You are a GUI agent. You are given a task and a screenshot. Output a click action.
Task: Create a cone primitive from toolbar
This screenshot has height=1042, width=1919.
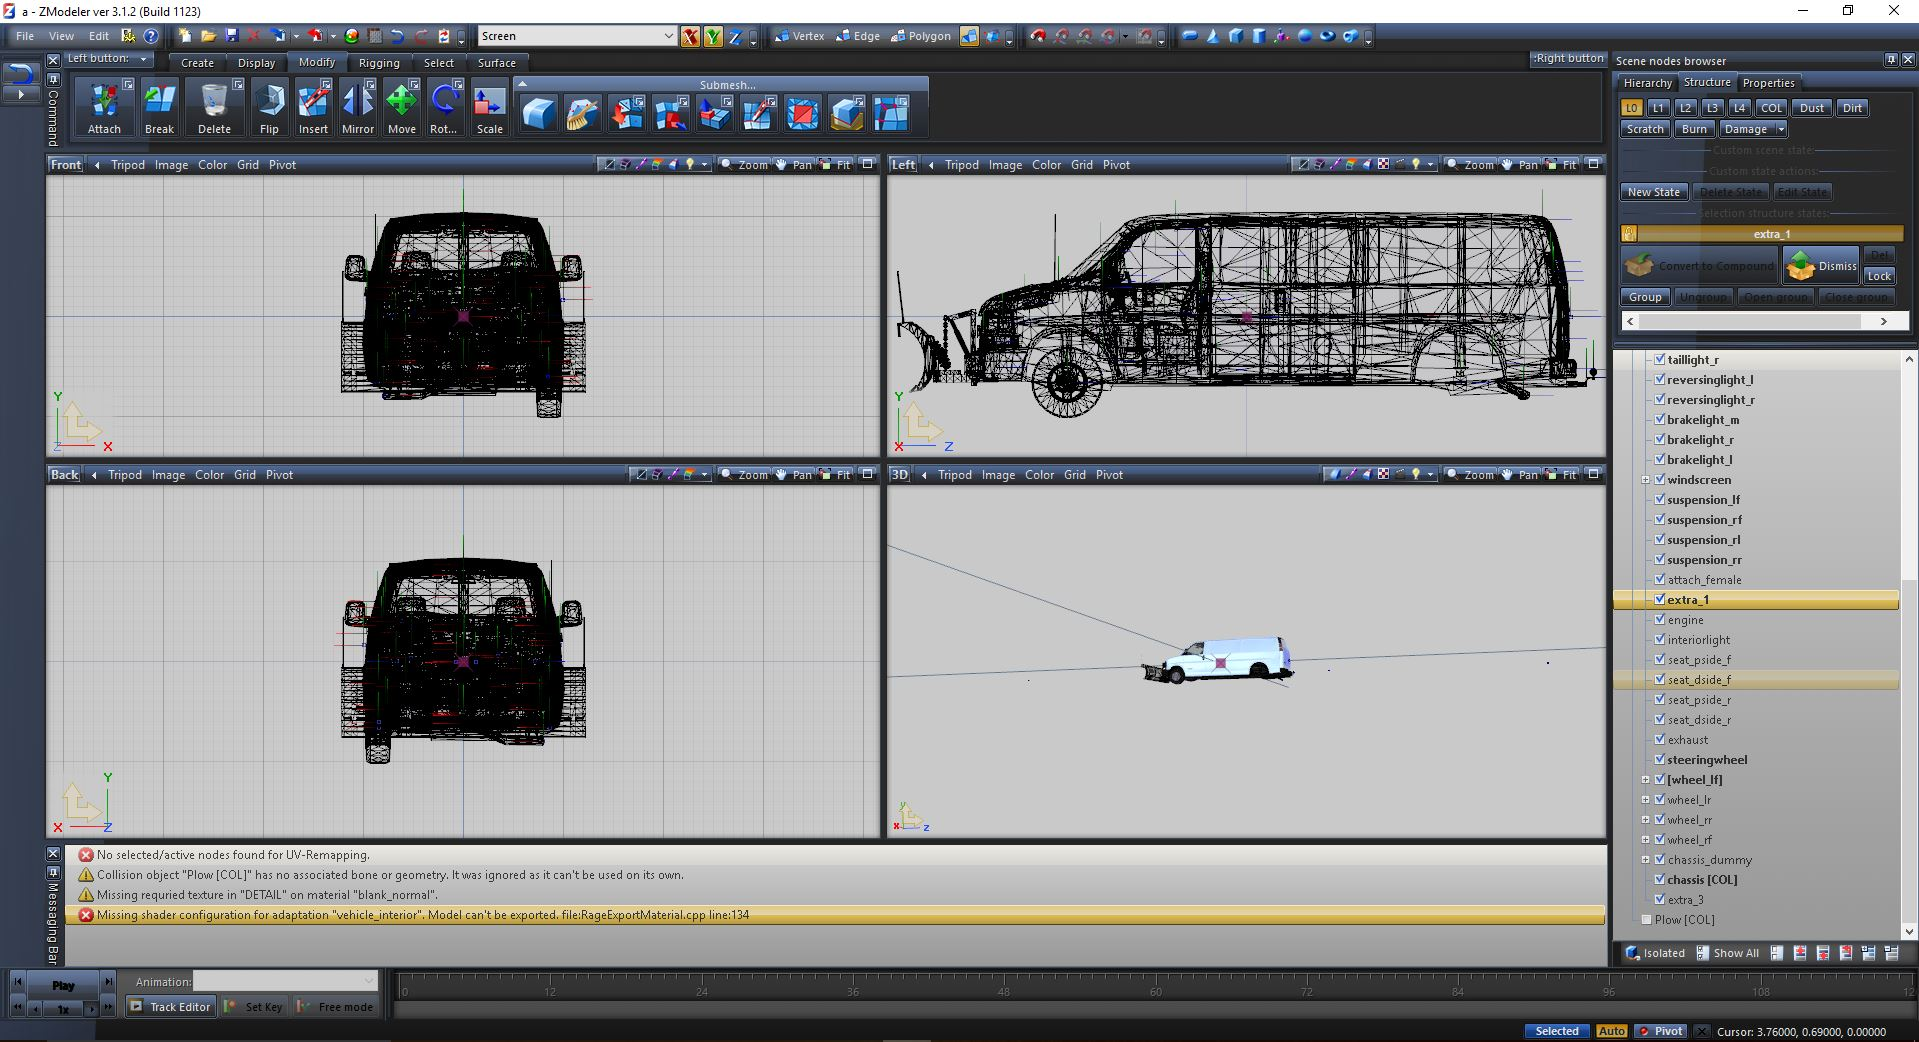pyautogui.click(x=1212, y=36)
